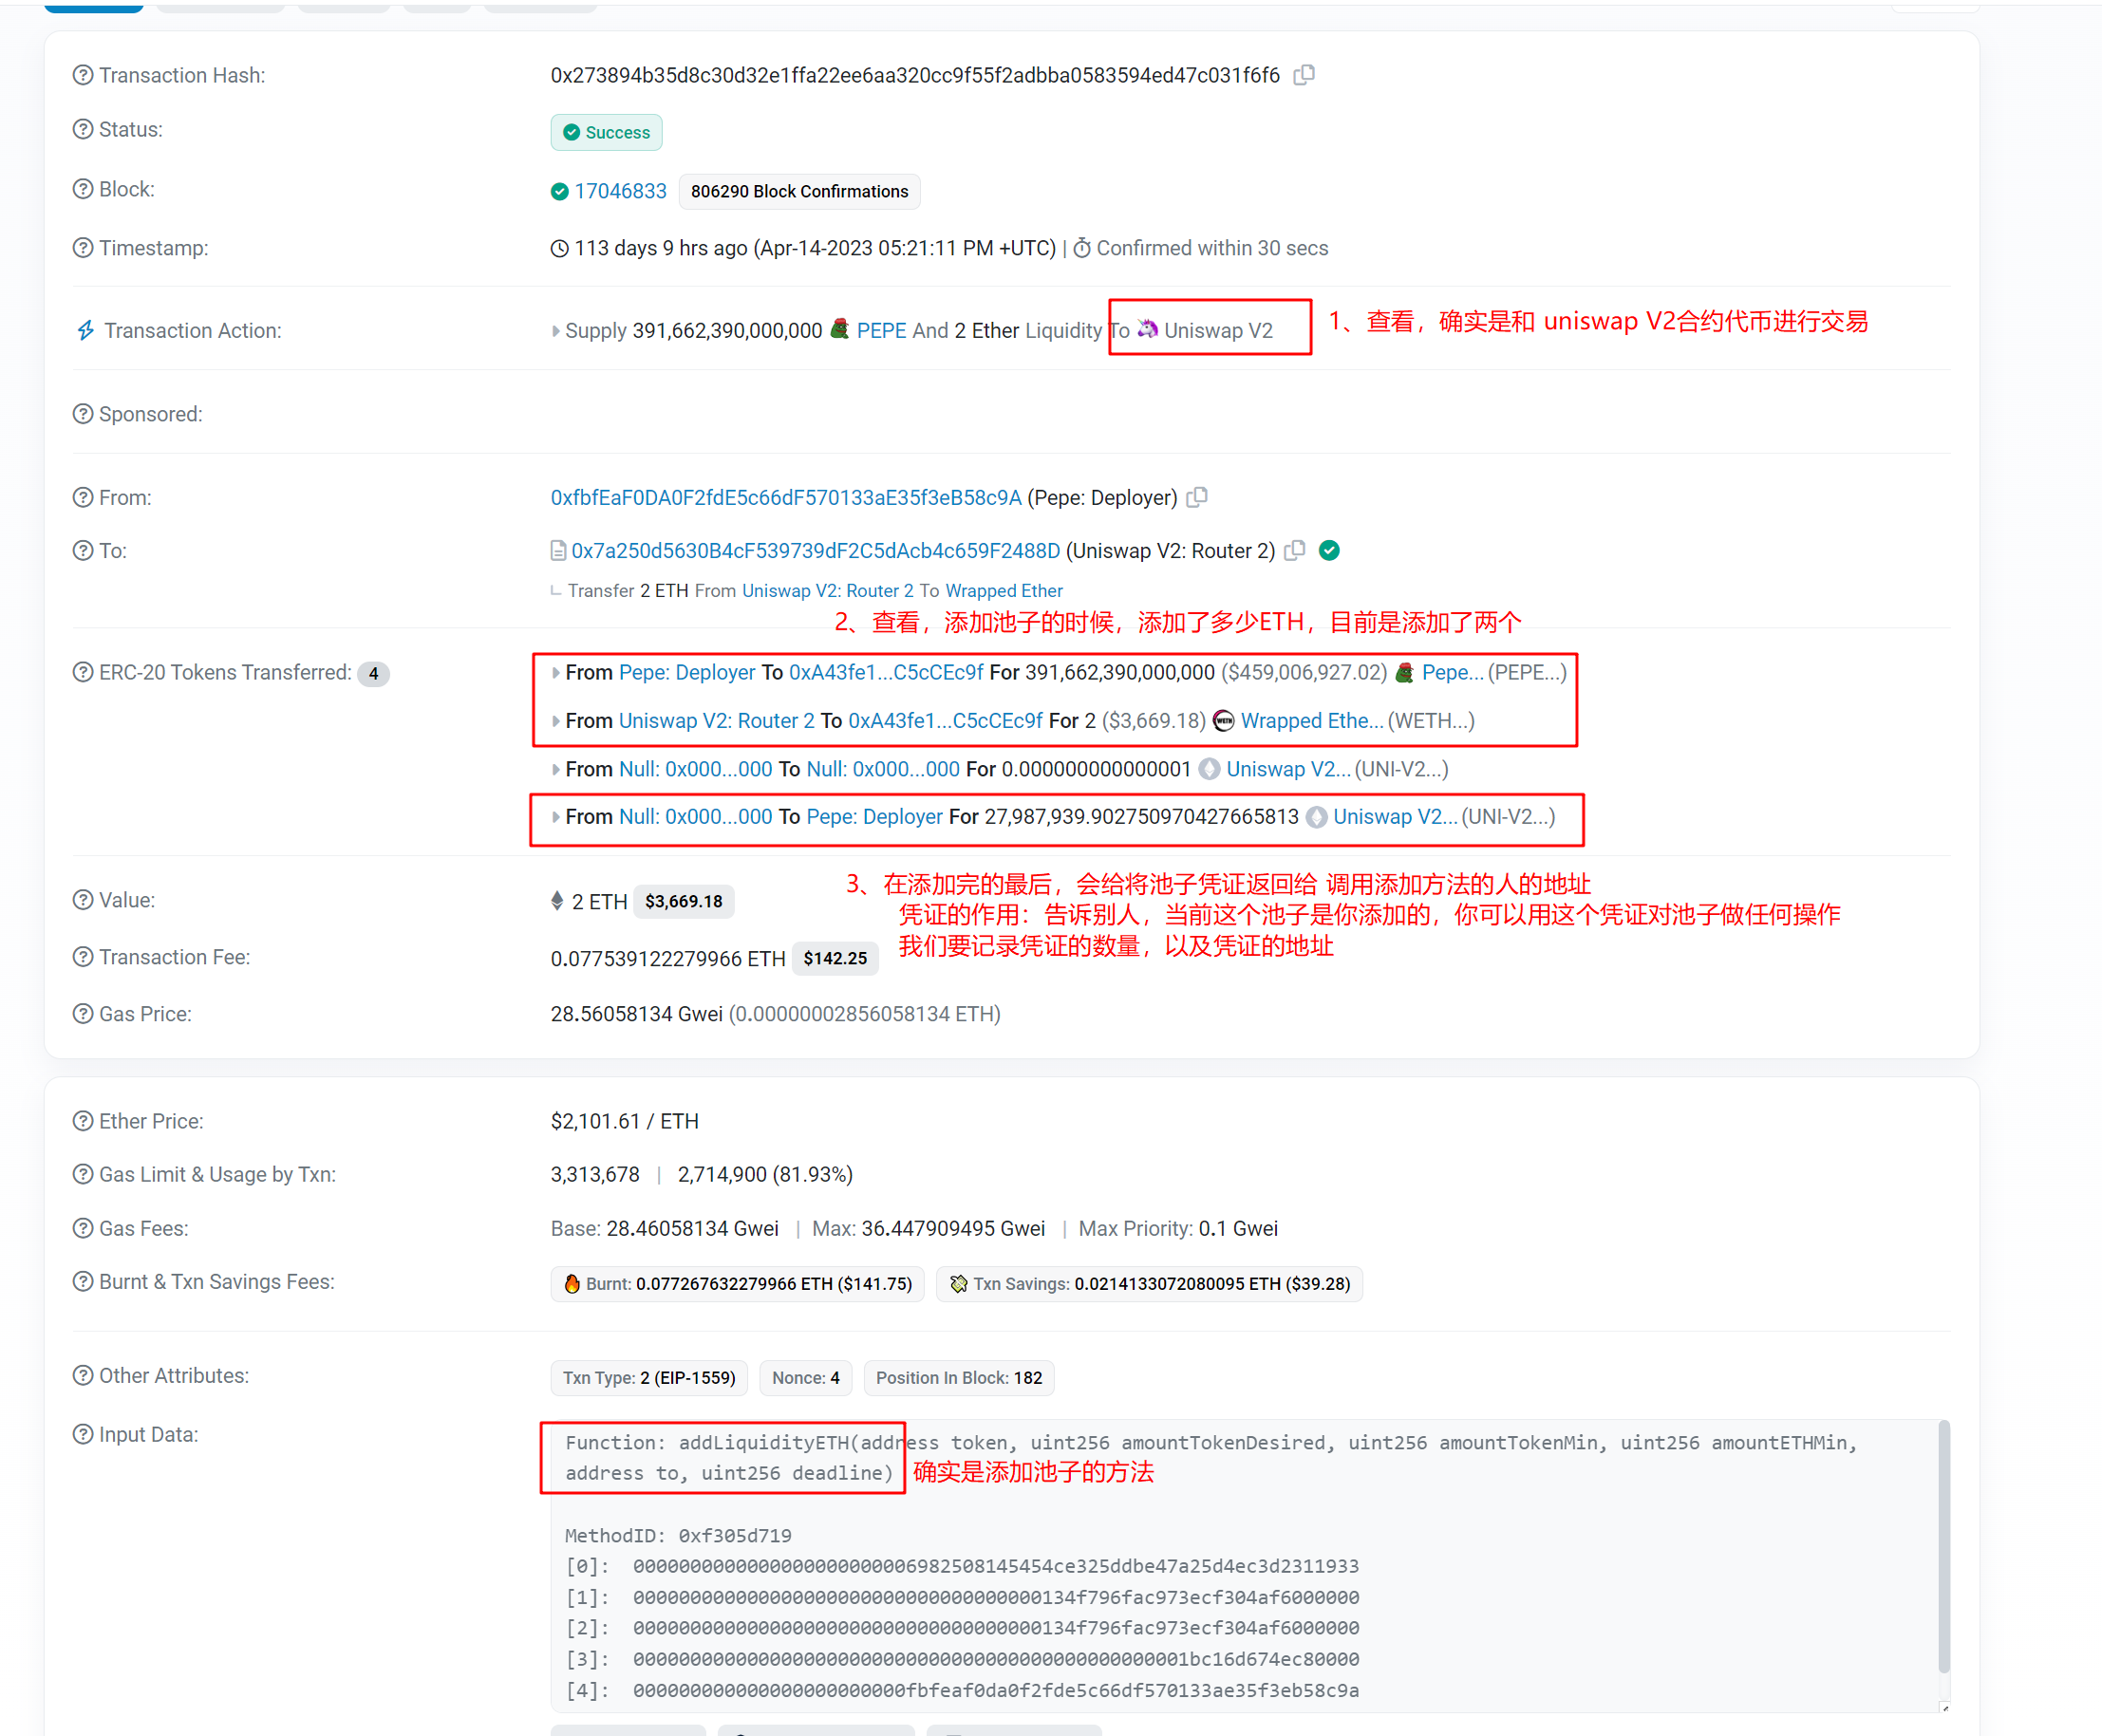Click help icon beside Gas Price
2102x1736 pixels.
pyautogui.click(x=83, y=1013)
